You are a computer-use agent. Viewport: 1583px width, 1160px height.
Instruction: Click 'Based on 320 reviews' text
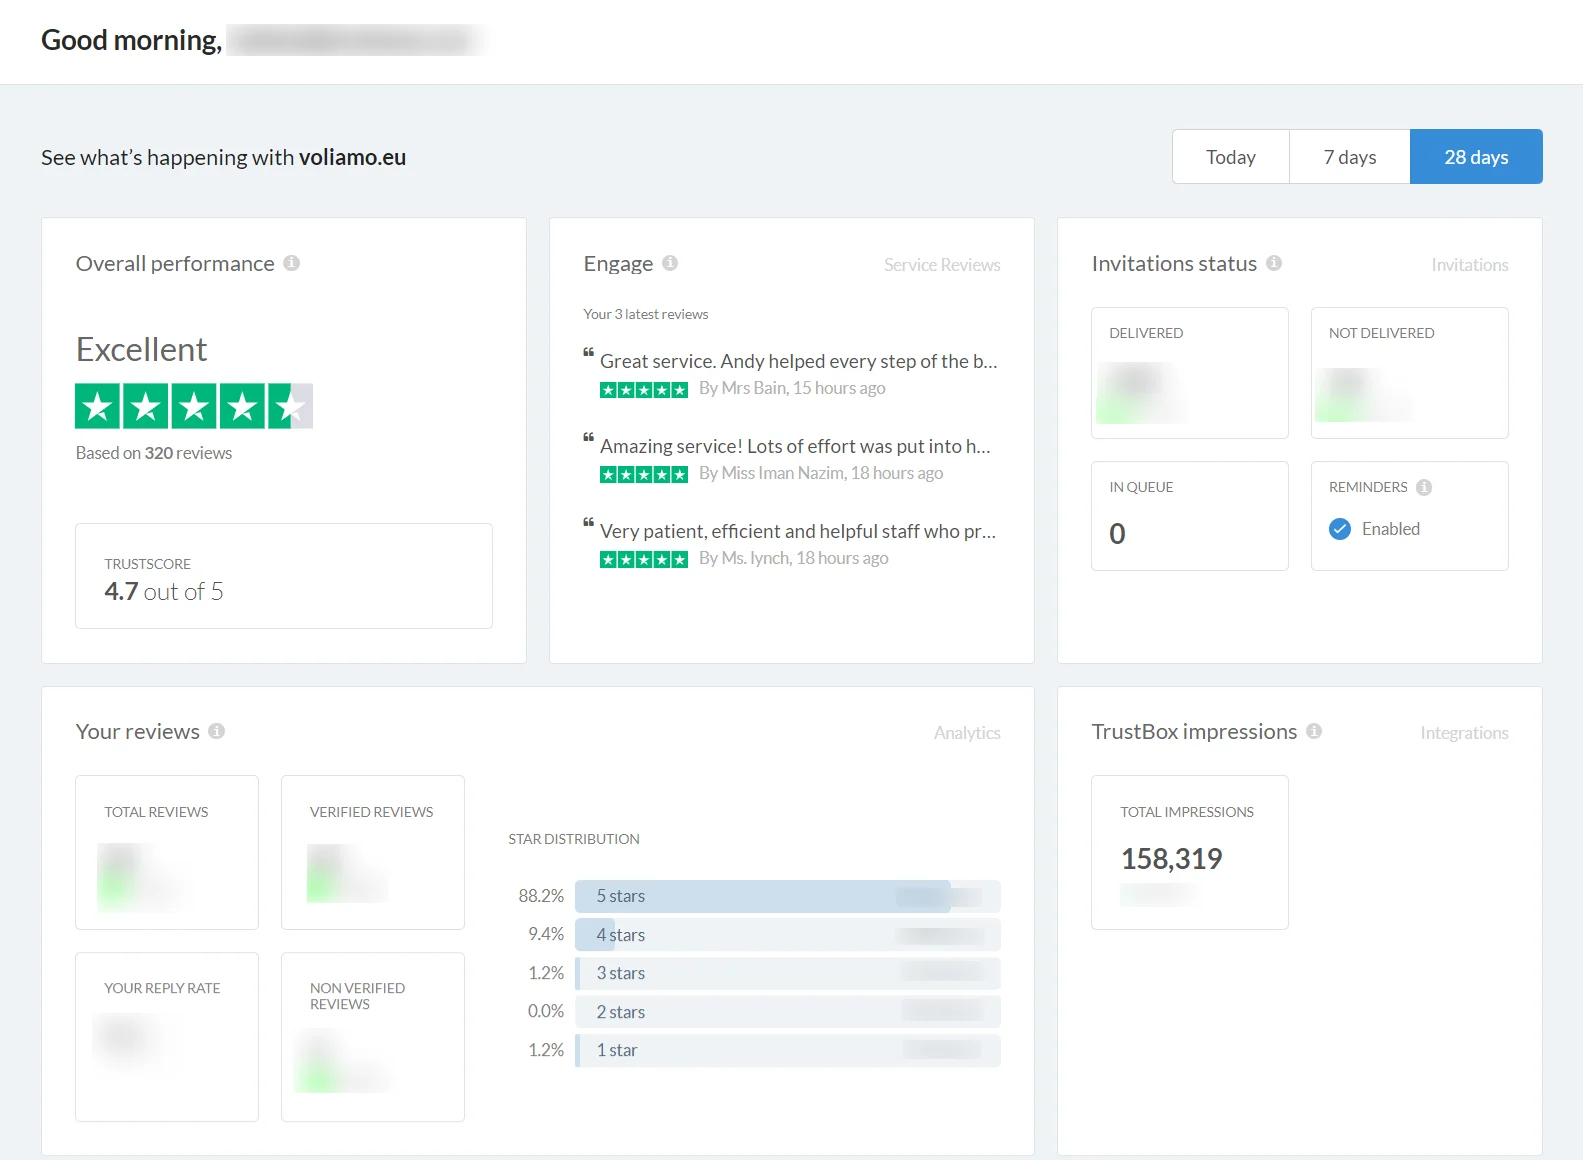click(x=154, y=453)
